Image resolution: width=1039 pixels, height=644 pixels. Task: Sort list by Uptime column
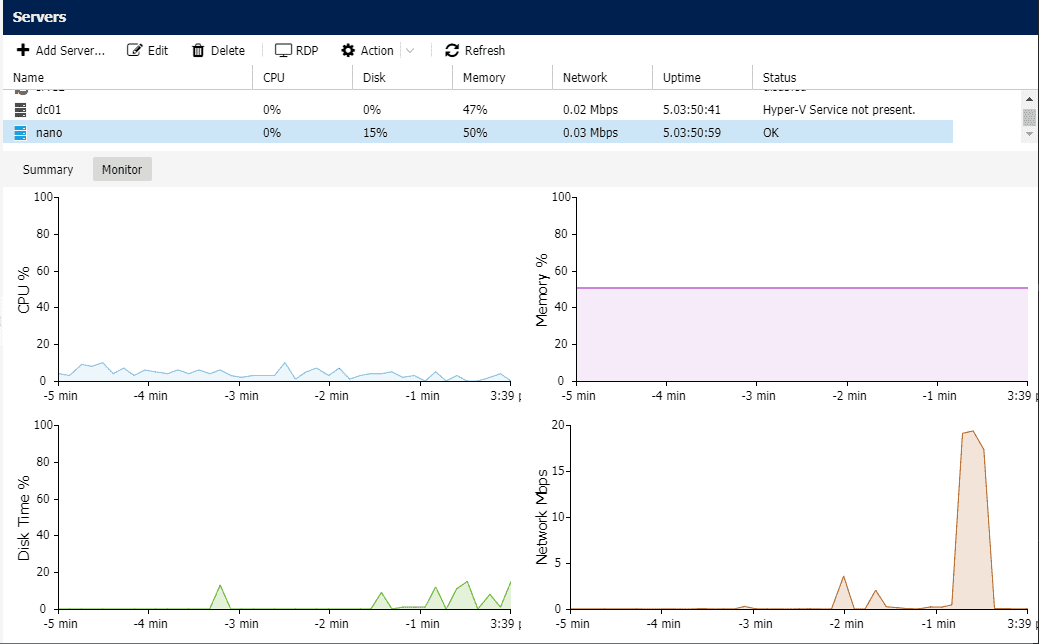682,77
